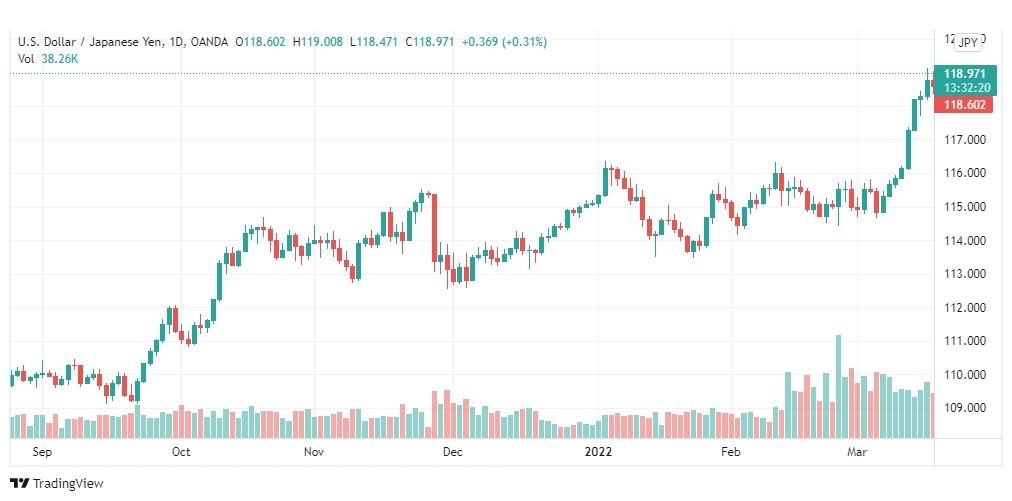The width and height of the screenshot is (1012, 501).
Task: Click the Mar label on time axis
Action: point(856,452)
